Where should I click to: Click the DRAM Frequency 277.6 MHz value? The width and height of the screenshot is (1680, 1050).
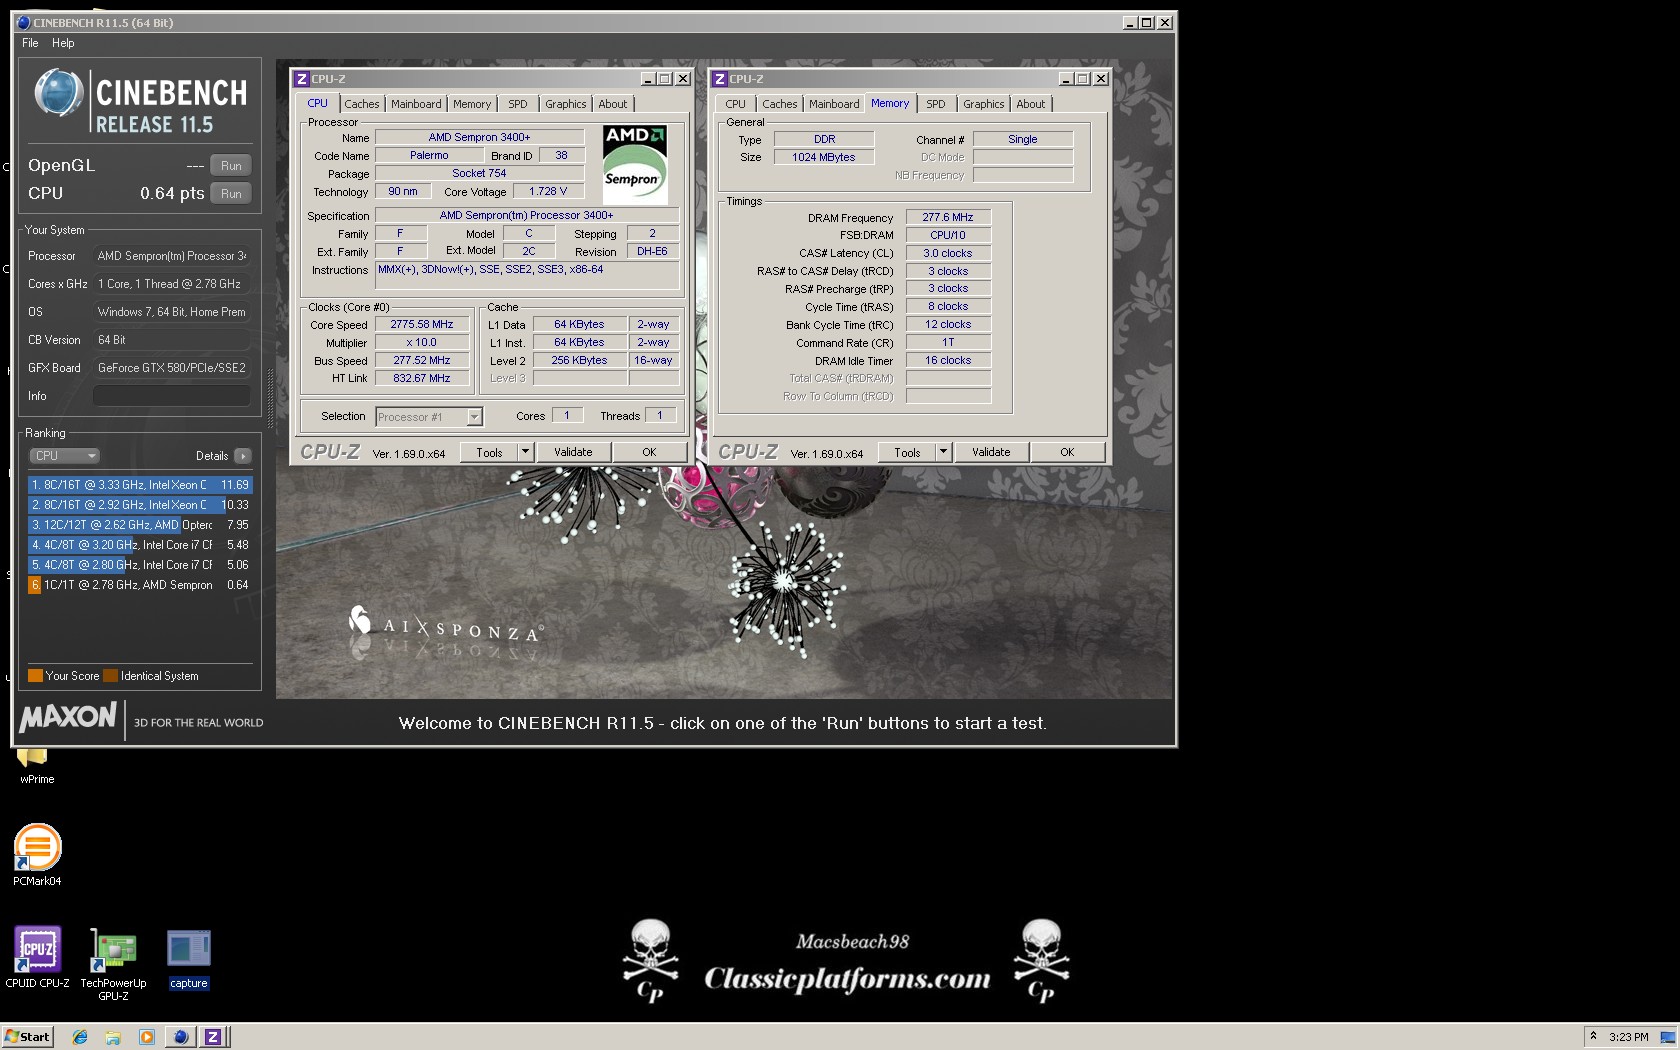(x=948, y=217)
